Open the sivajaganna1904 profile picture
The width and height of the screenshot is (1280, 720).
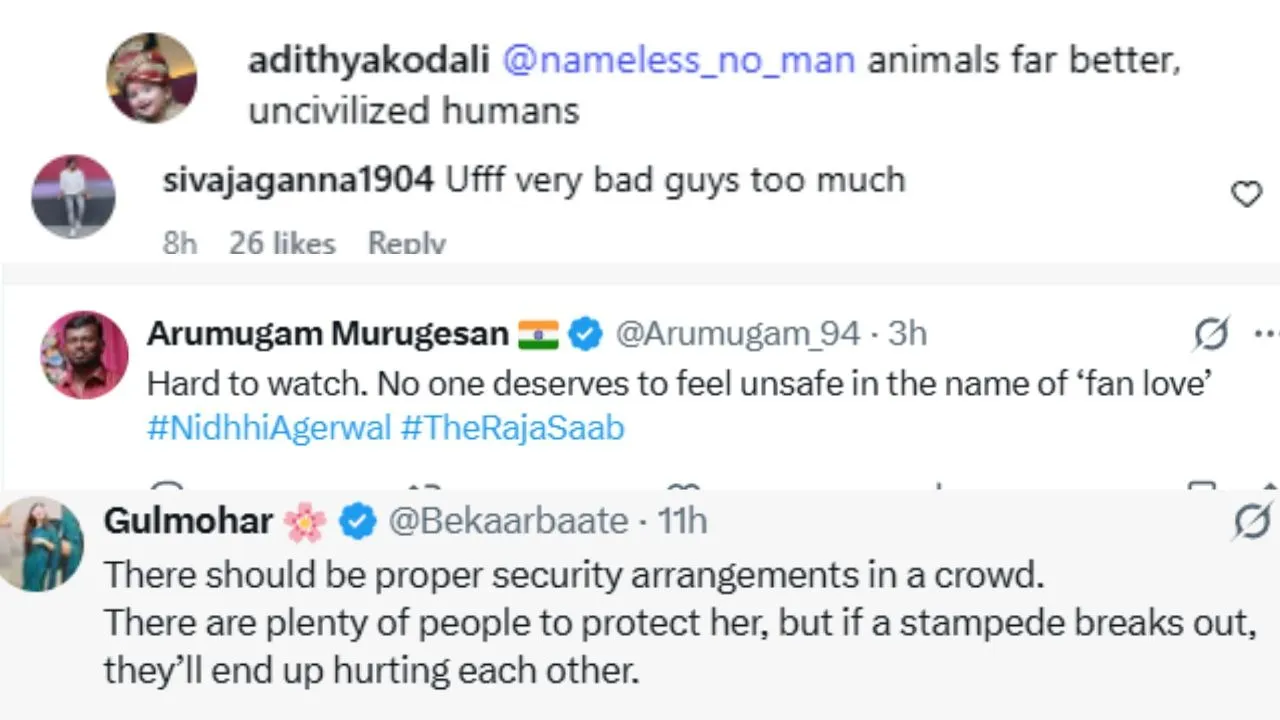click(x=73, y=195)
